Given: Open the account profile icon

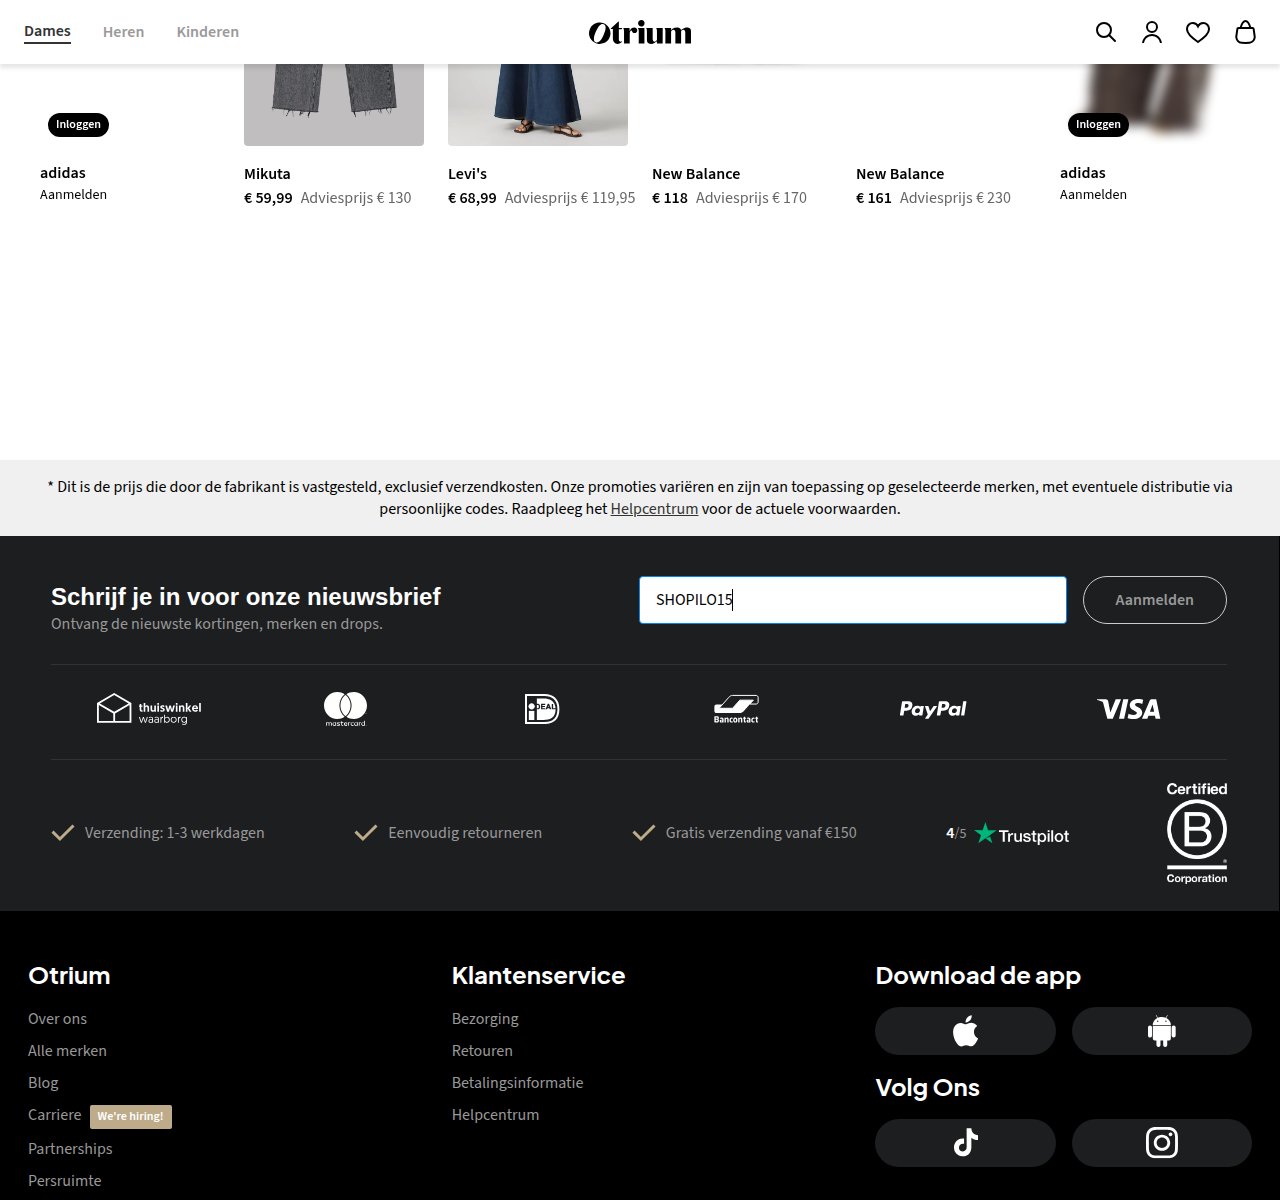Looking at the screenshot, I should [1152, 32].
